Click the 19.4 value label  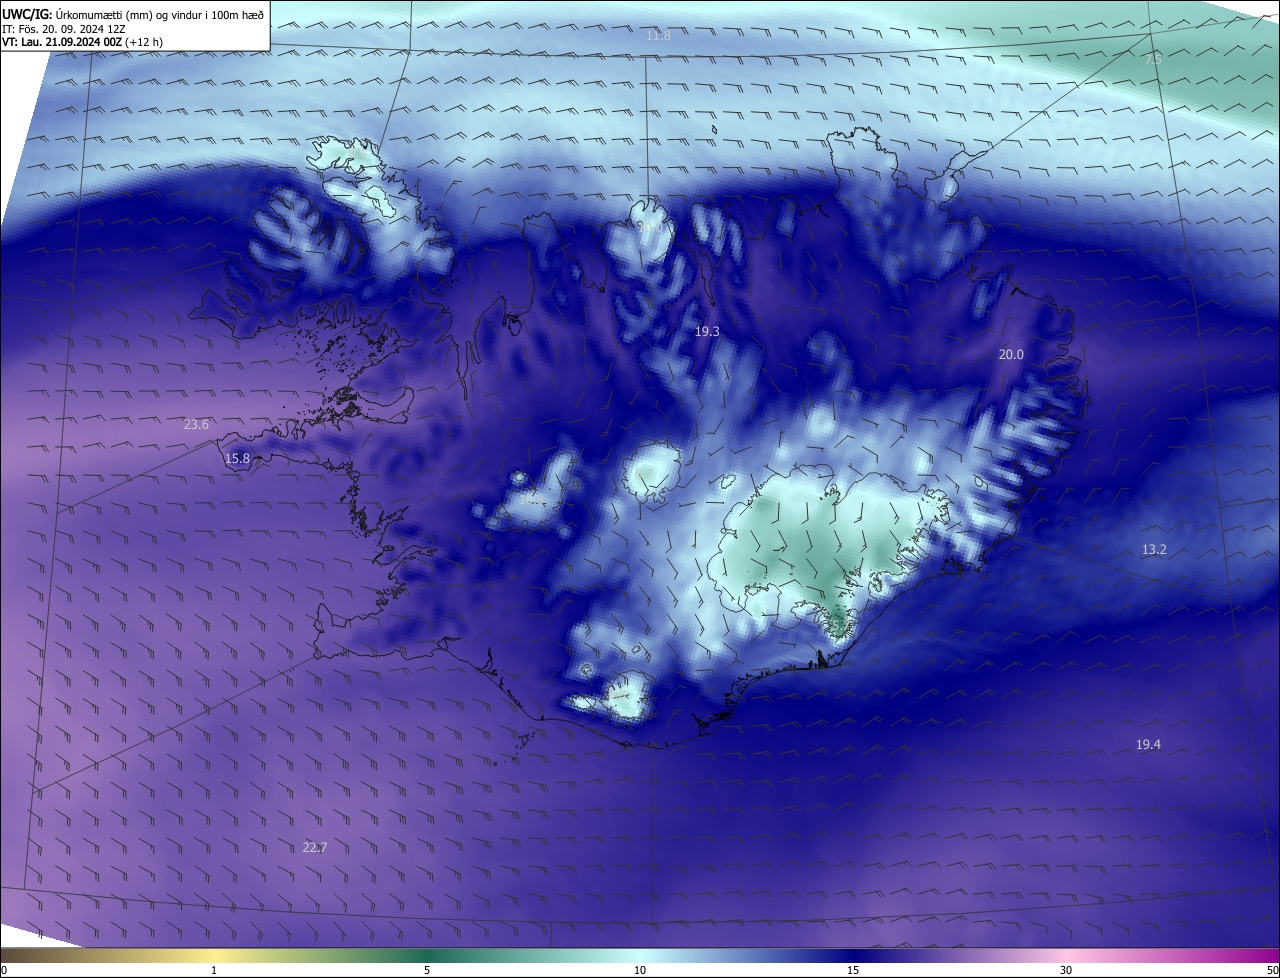[1148, 745]
